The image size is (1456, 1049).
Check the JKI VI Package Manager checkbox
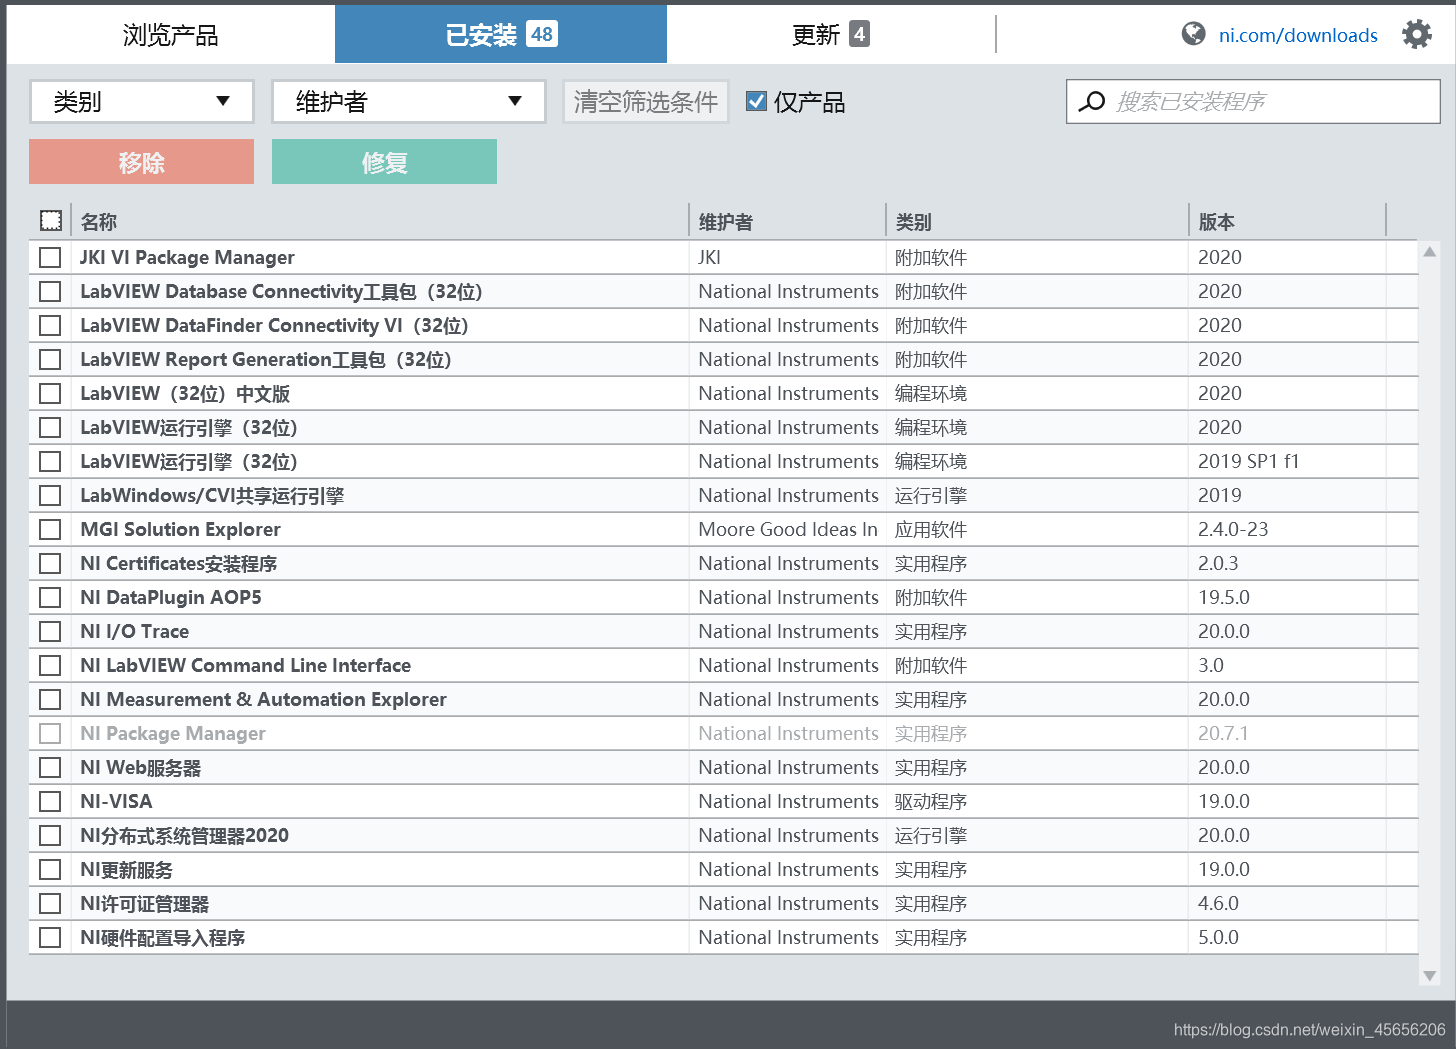pos(50,257)
